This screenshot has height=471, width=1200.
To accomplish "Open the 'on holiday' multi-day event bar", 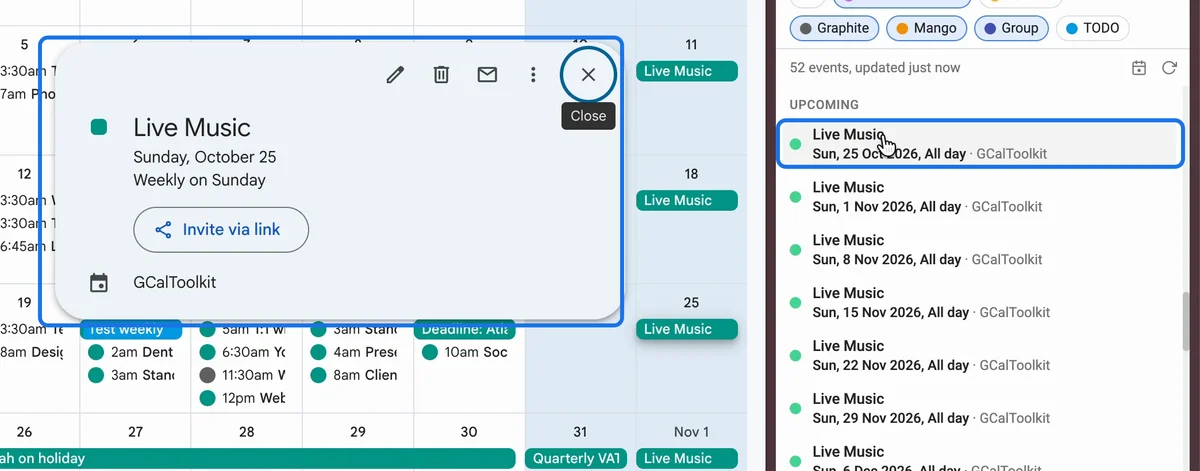I will click(x=258, y=458).
